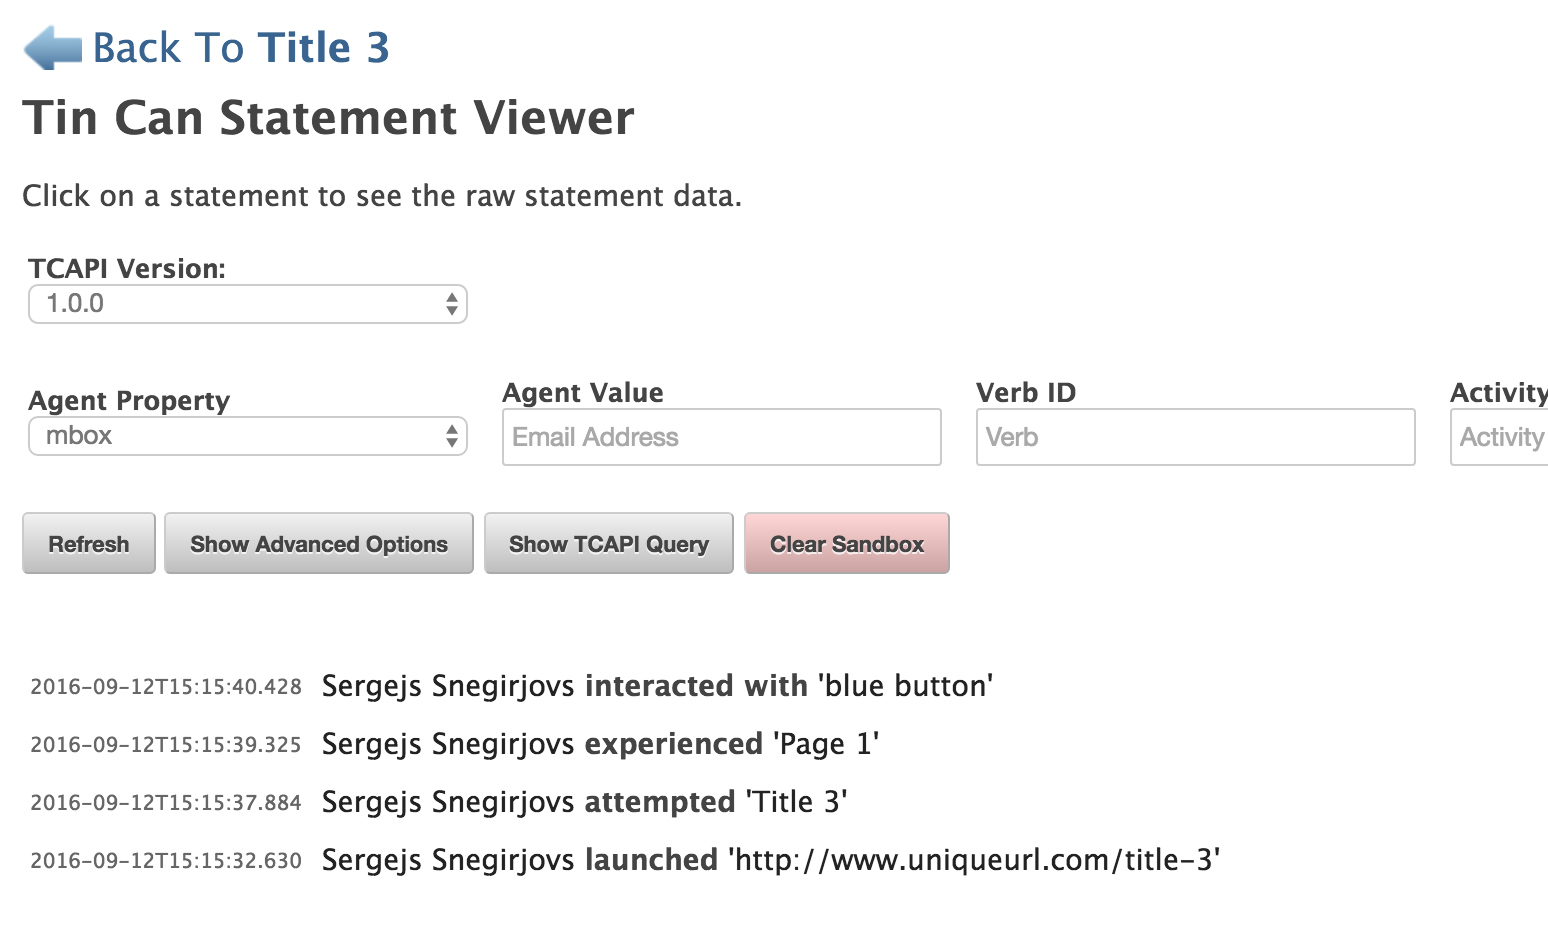This screenshot has height=948, width=1548.
Task: Click timestamp 2016-09-12T15:15:37.884
Action: pos(166,803)
